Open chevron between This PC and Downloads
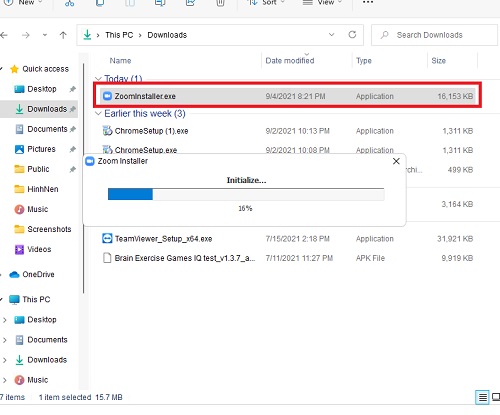 [140, 35]
